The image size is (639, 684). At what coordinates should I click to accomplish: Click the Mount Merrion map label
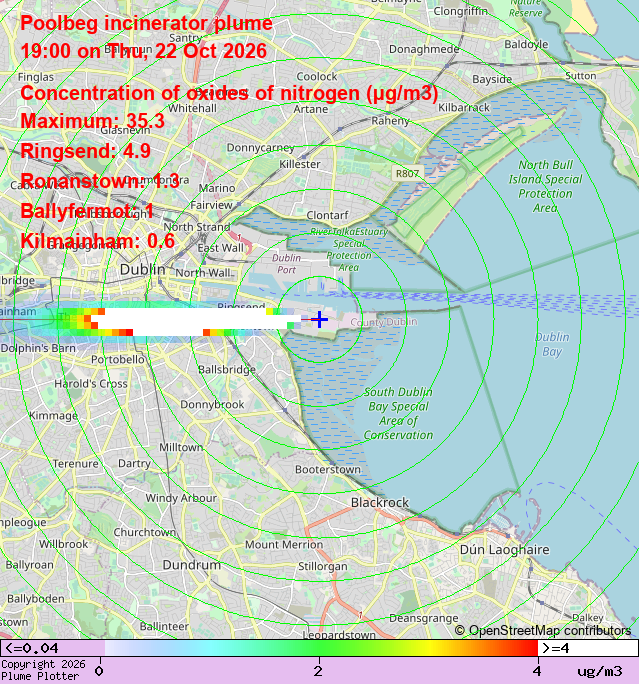[284, 544]
